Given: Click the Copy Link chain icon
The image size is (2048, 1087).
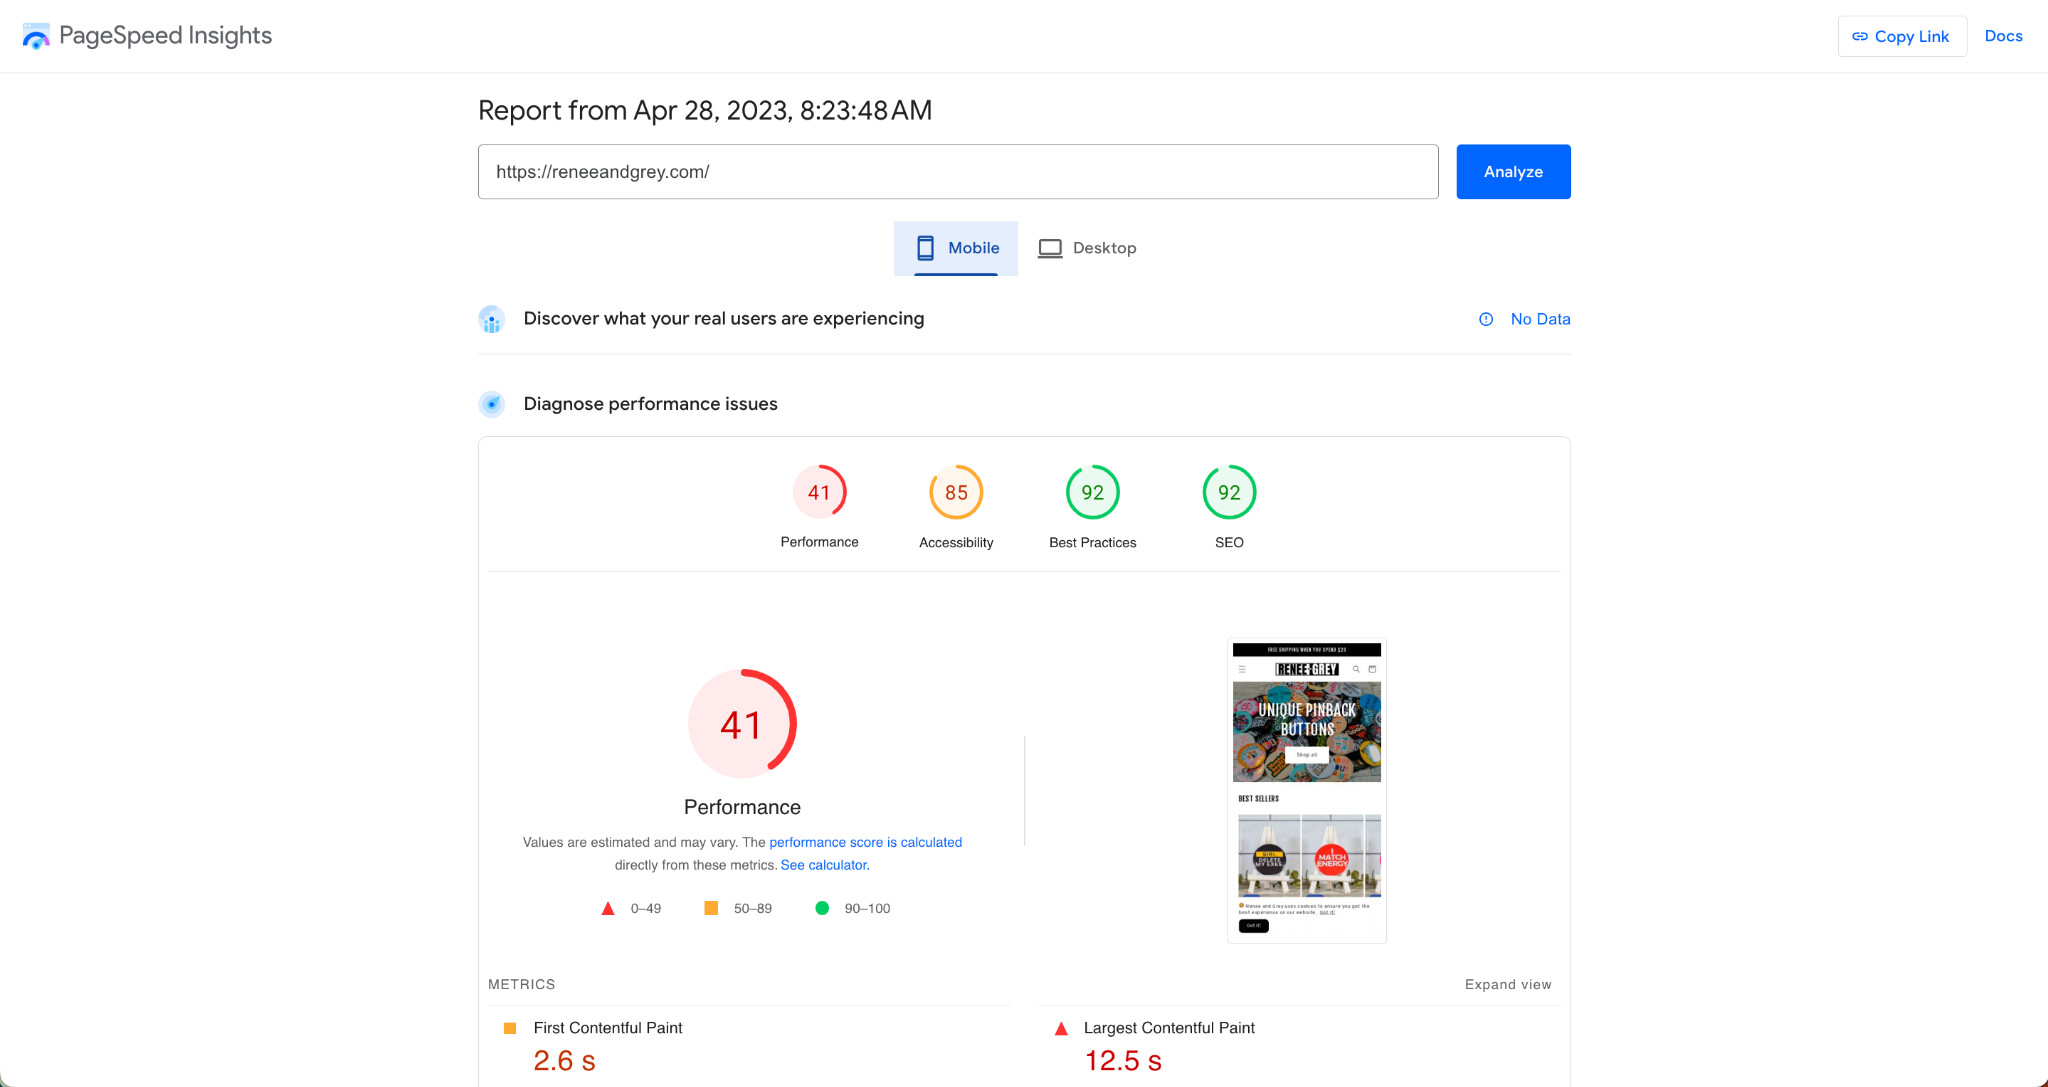Looking at the screenshot, I should click(1860, 36).
